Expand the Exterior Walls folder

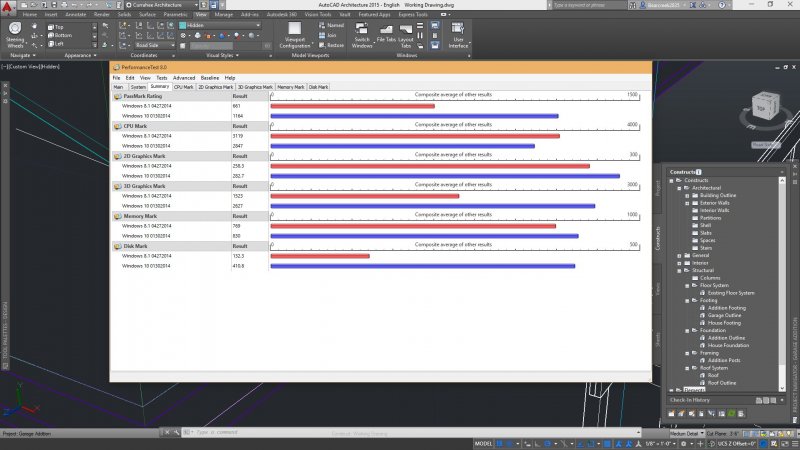(x=687, y=203)
